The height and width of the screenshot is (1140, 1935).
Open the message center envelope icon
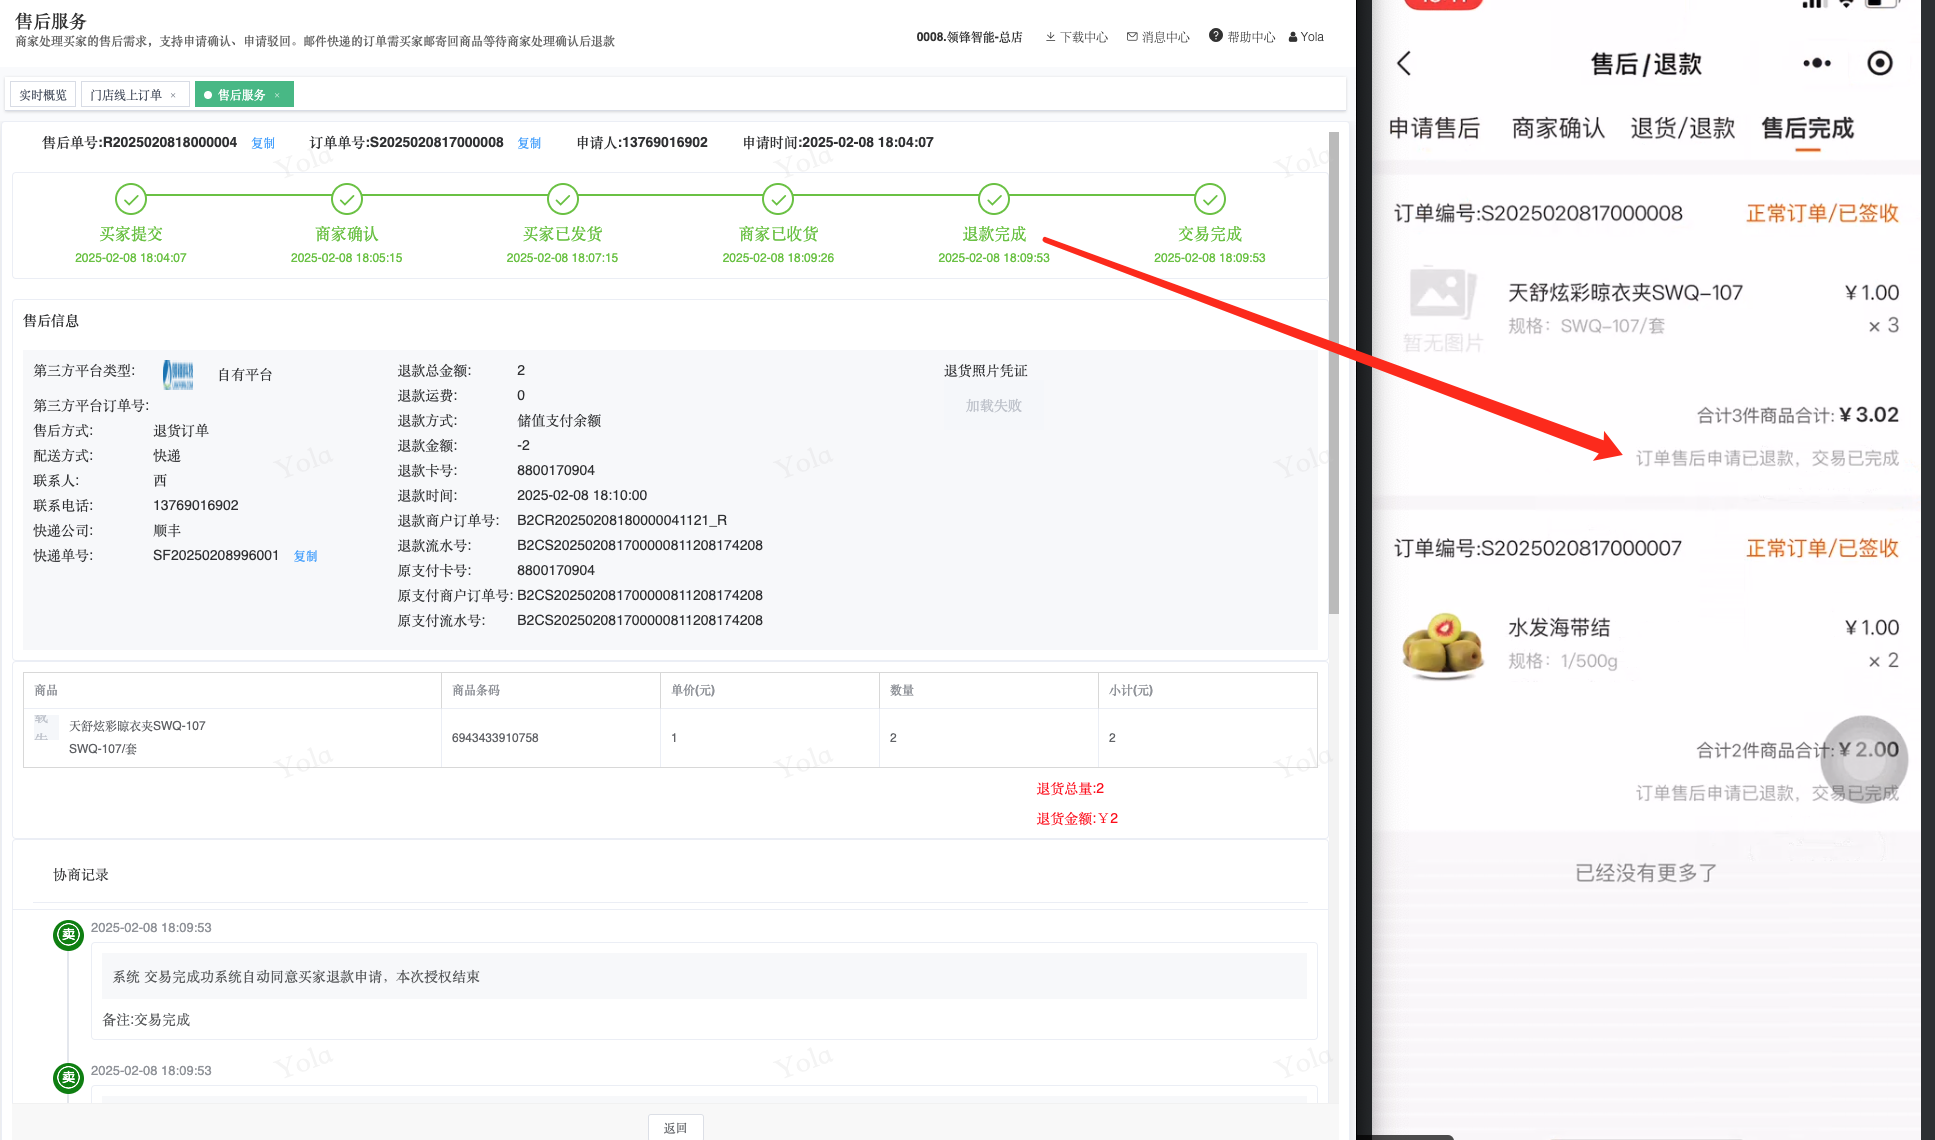pos(1132,37)
